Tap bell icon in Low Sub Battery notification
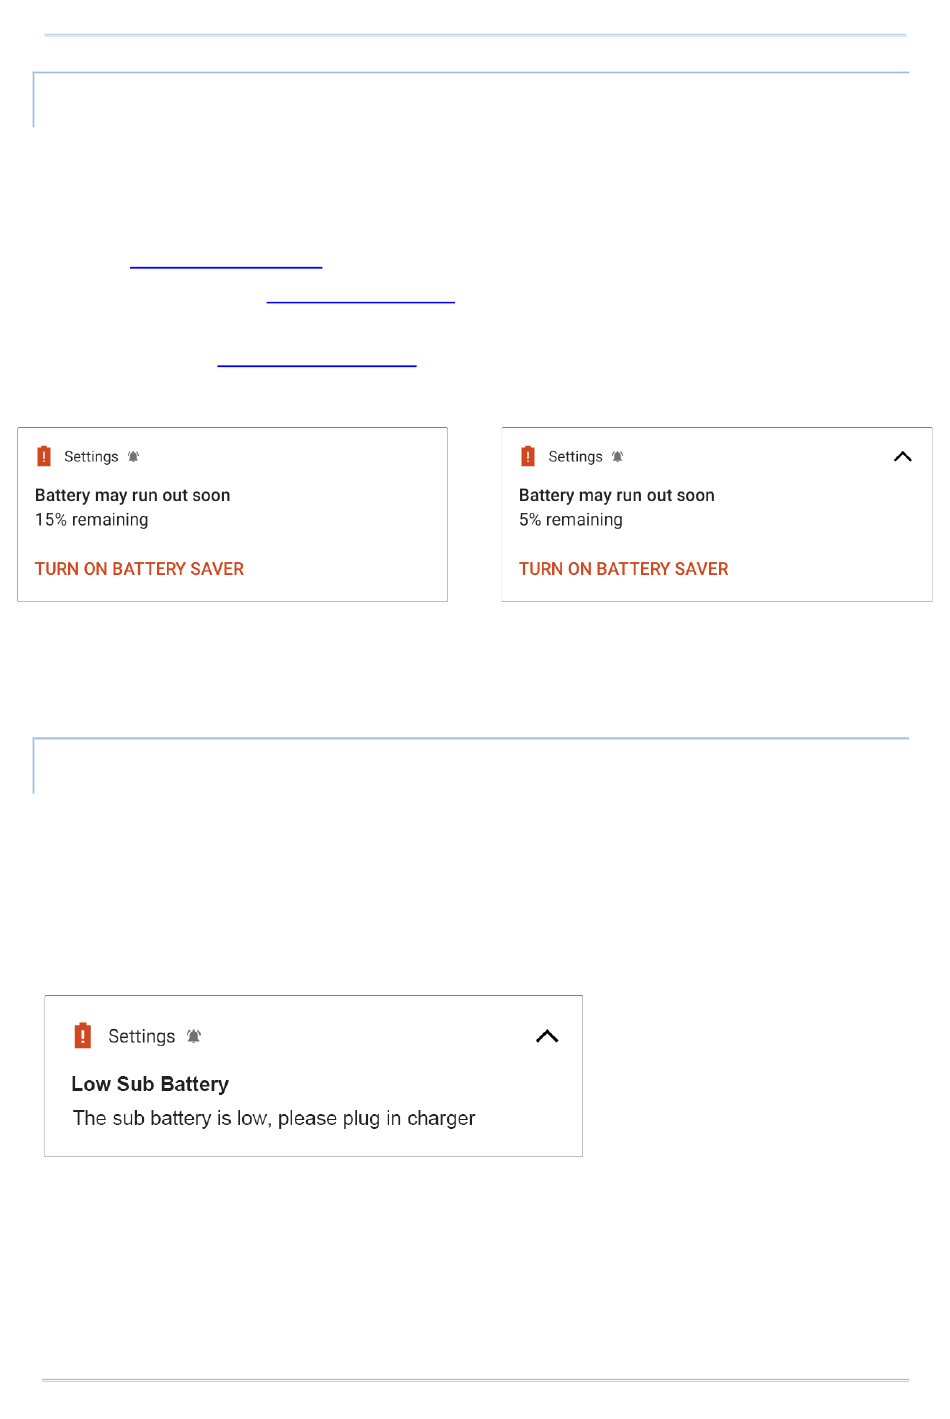This screenshot has height=1419, width=950. tap(194, 1036)
